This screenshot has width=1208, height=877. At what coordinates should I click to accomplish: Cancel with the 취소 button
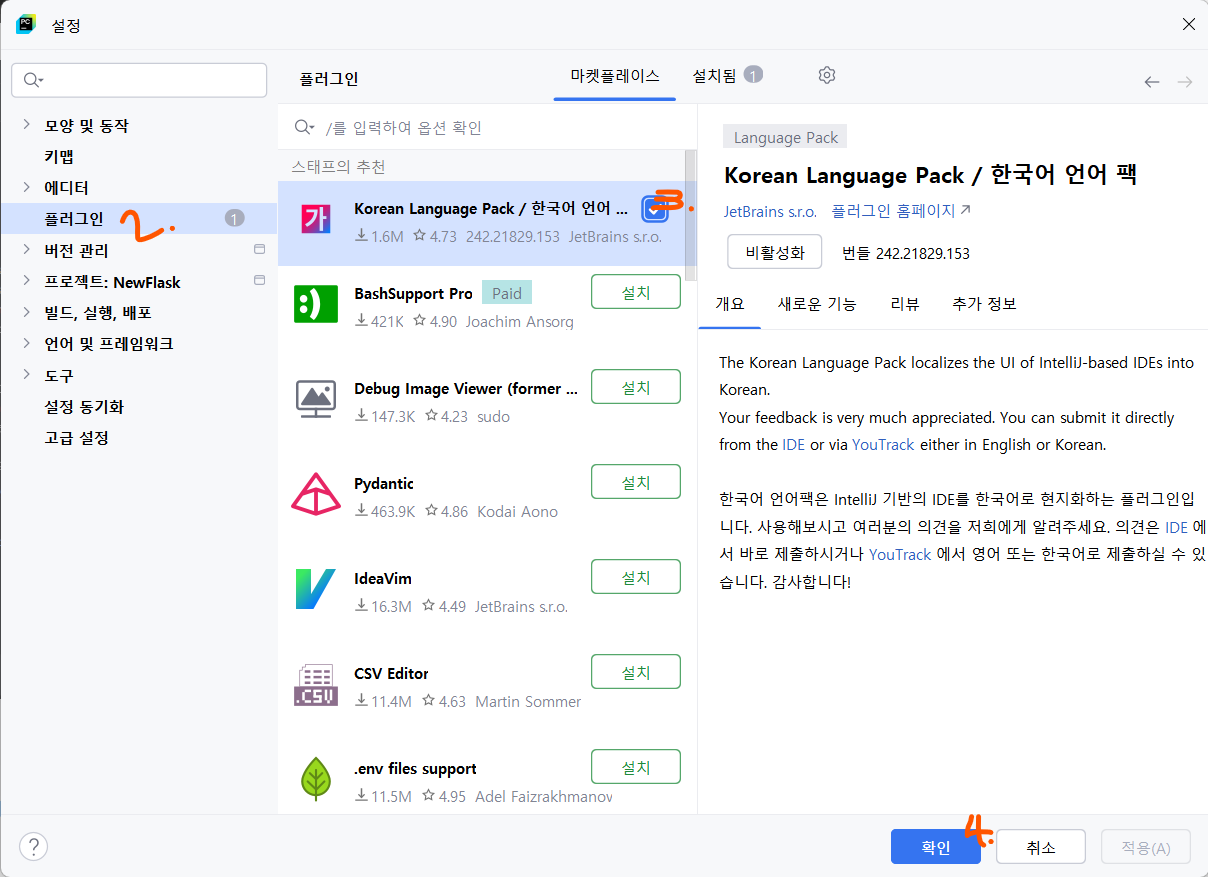(1041, 847)
